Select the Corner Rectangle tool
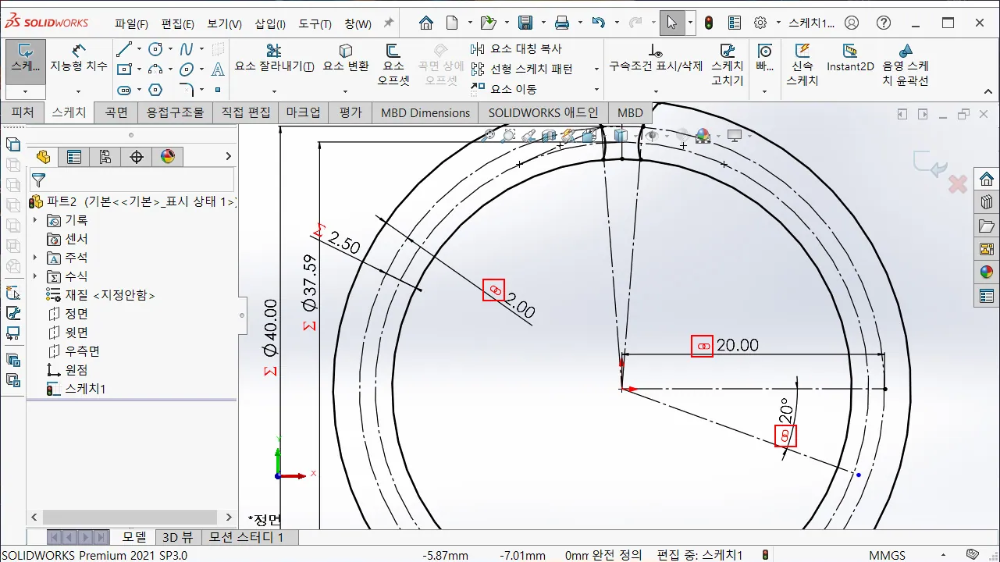 [124, 69]
